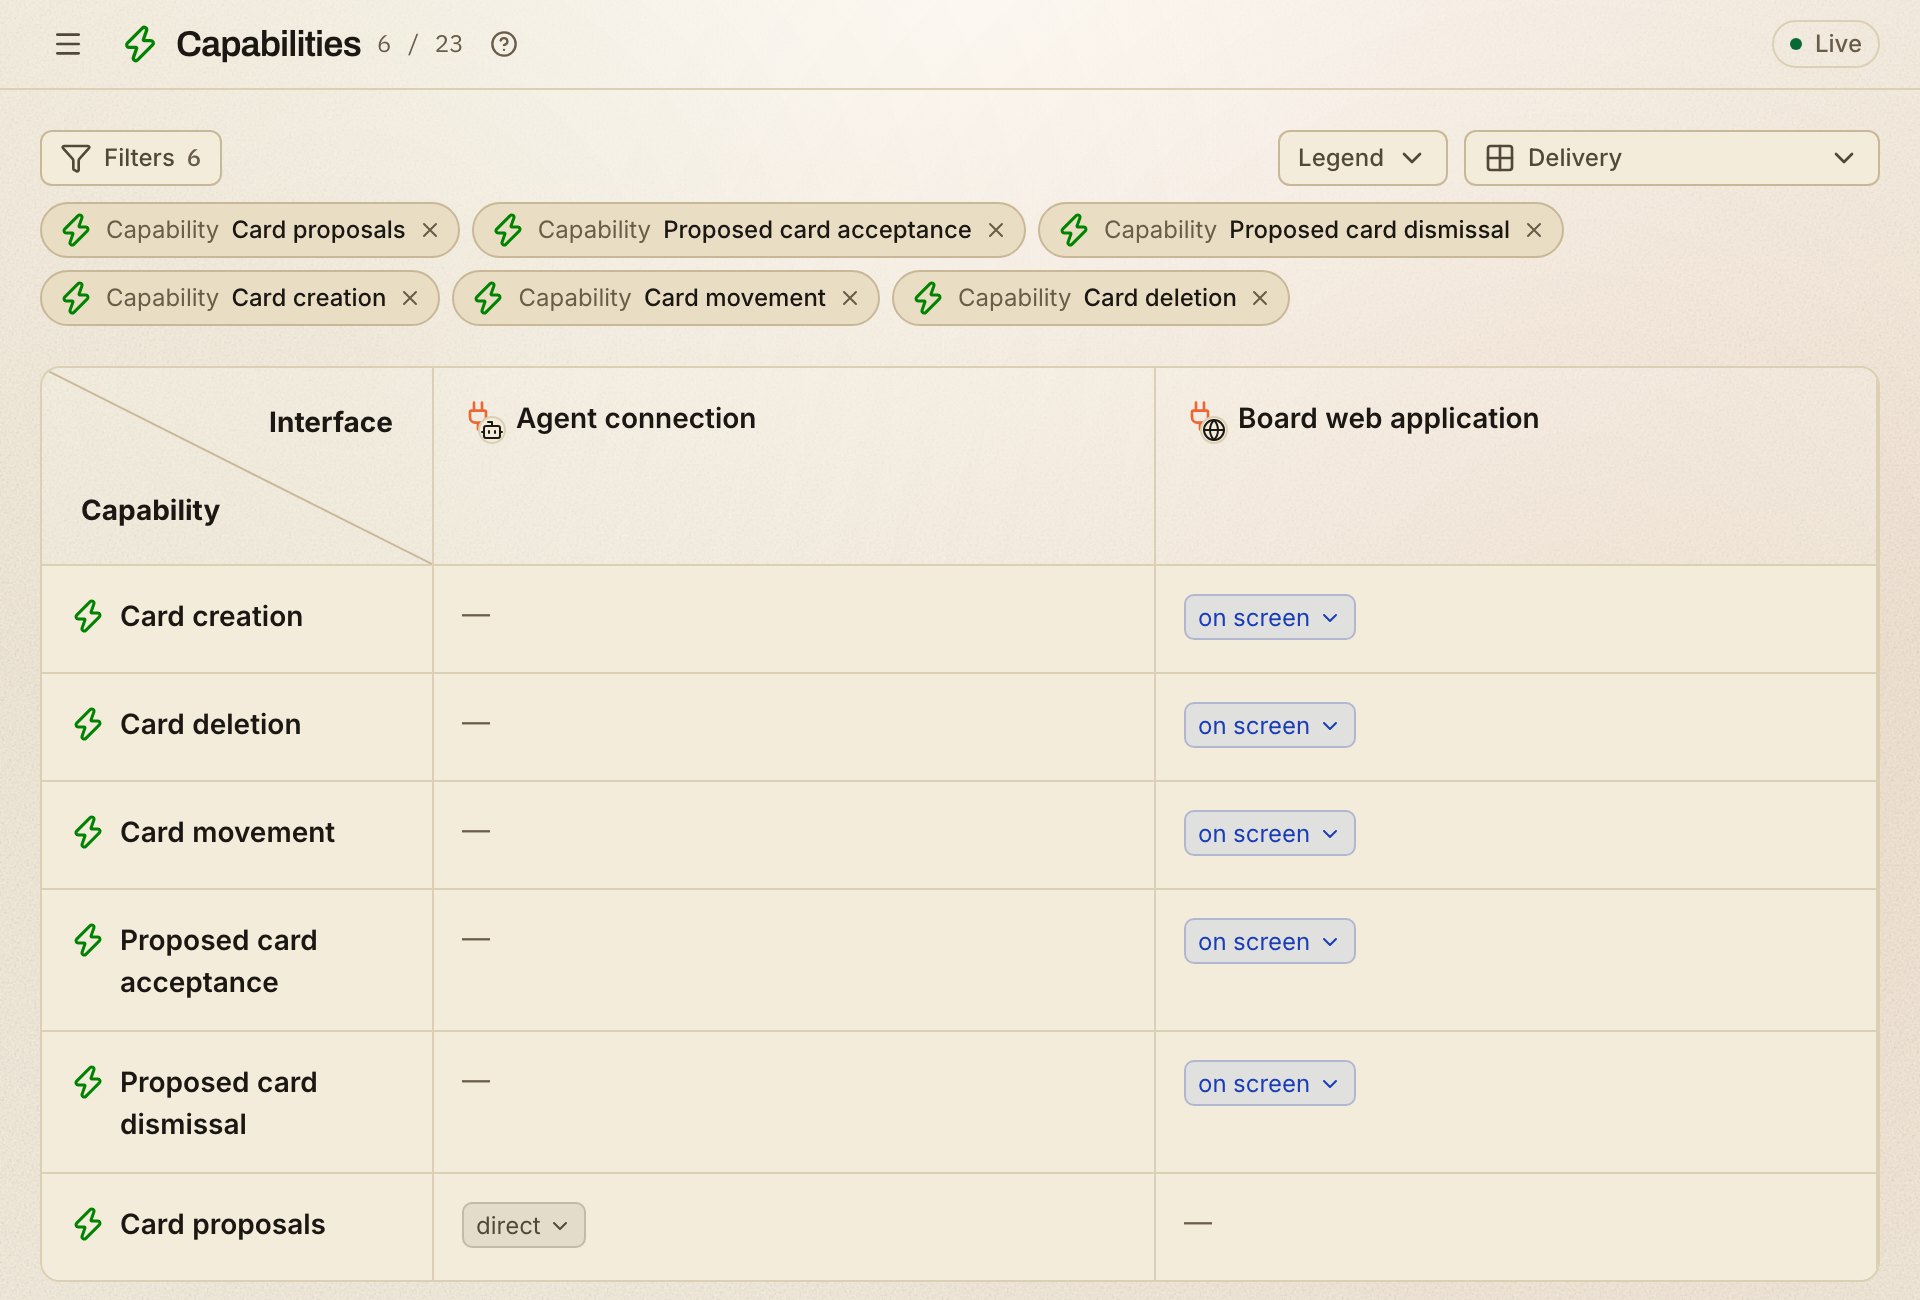Click the lightning icon beside Card creation row
The height and width of the screenshot is (1300, 1920).
(88, 616)
